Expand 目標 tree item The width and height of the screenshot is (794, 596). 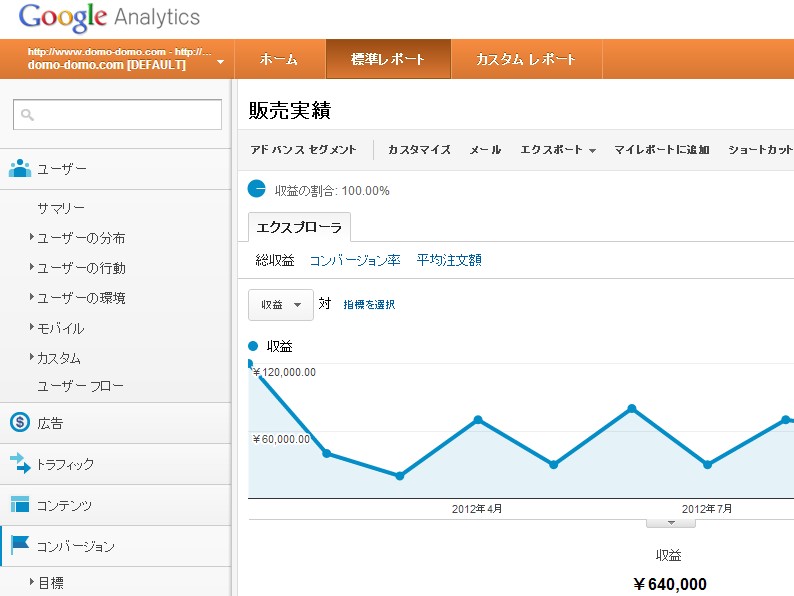click(x=31, y=582)
